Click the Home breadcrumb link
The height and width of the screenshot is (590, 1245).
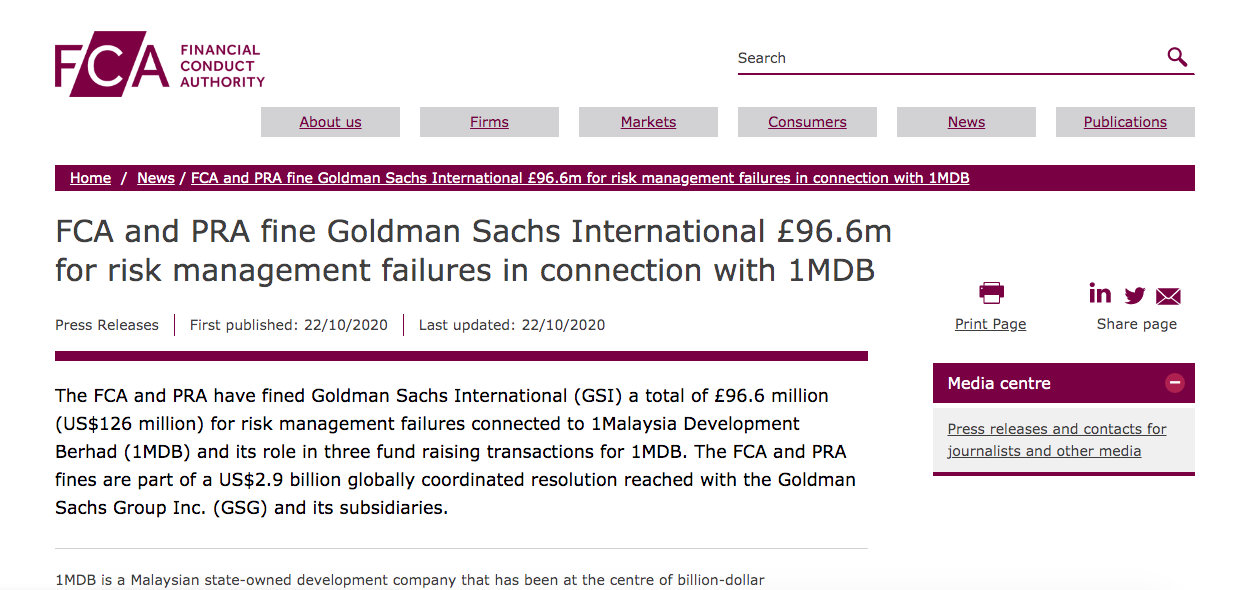90,178
